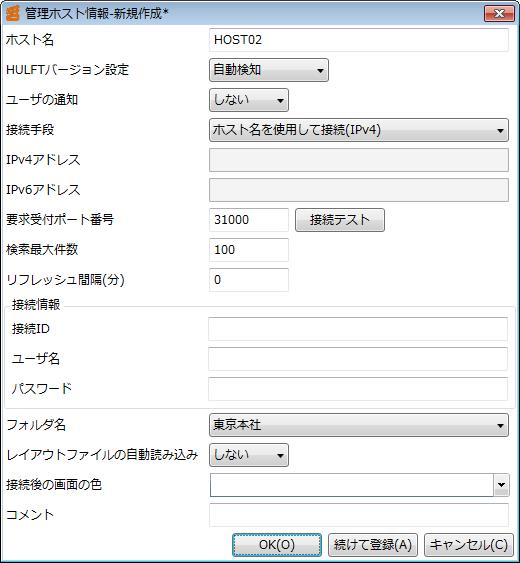Click the app icon in title bar
The width and height of the screenshot is (520, 563).
click(13, 13)
